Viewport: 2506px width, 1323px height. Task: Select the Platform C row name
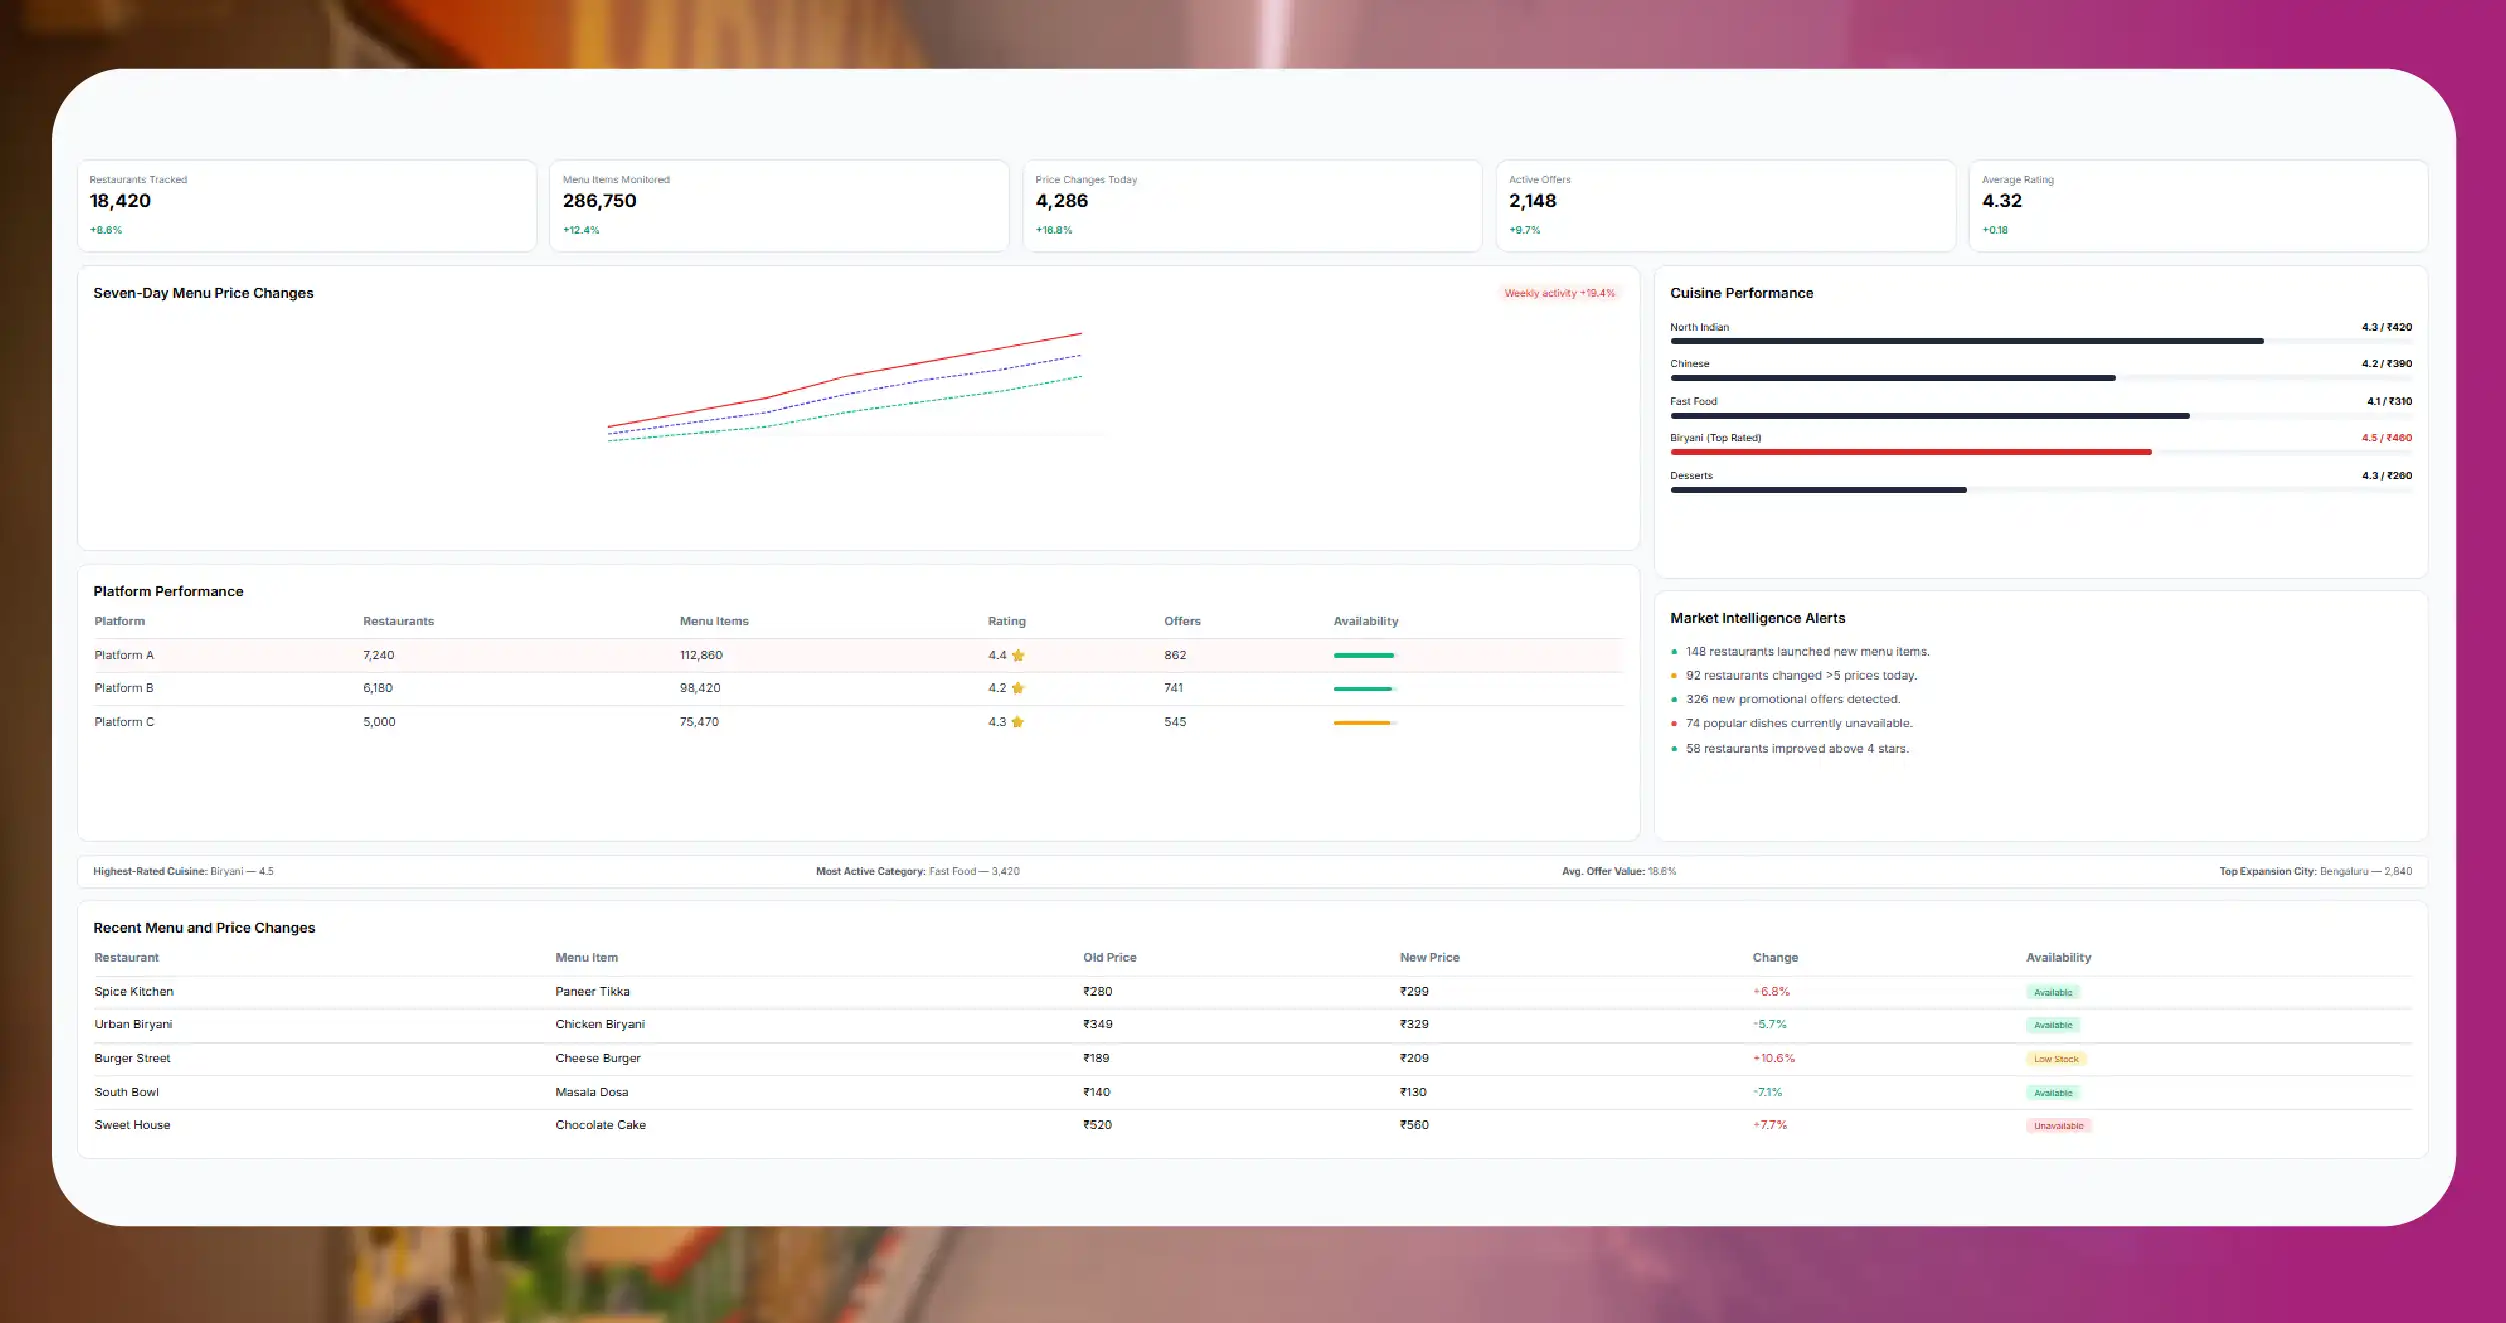coord(124,722)
